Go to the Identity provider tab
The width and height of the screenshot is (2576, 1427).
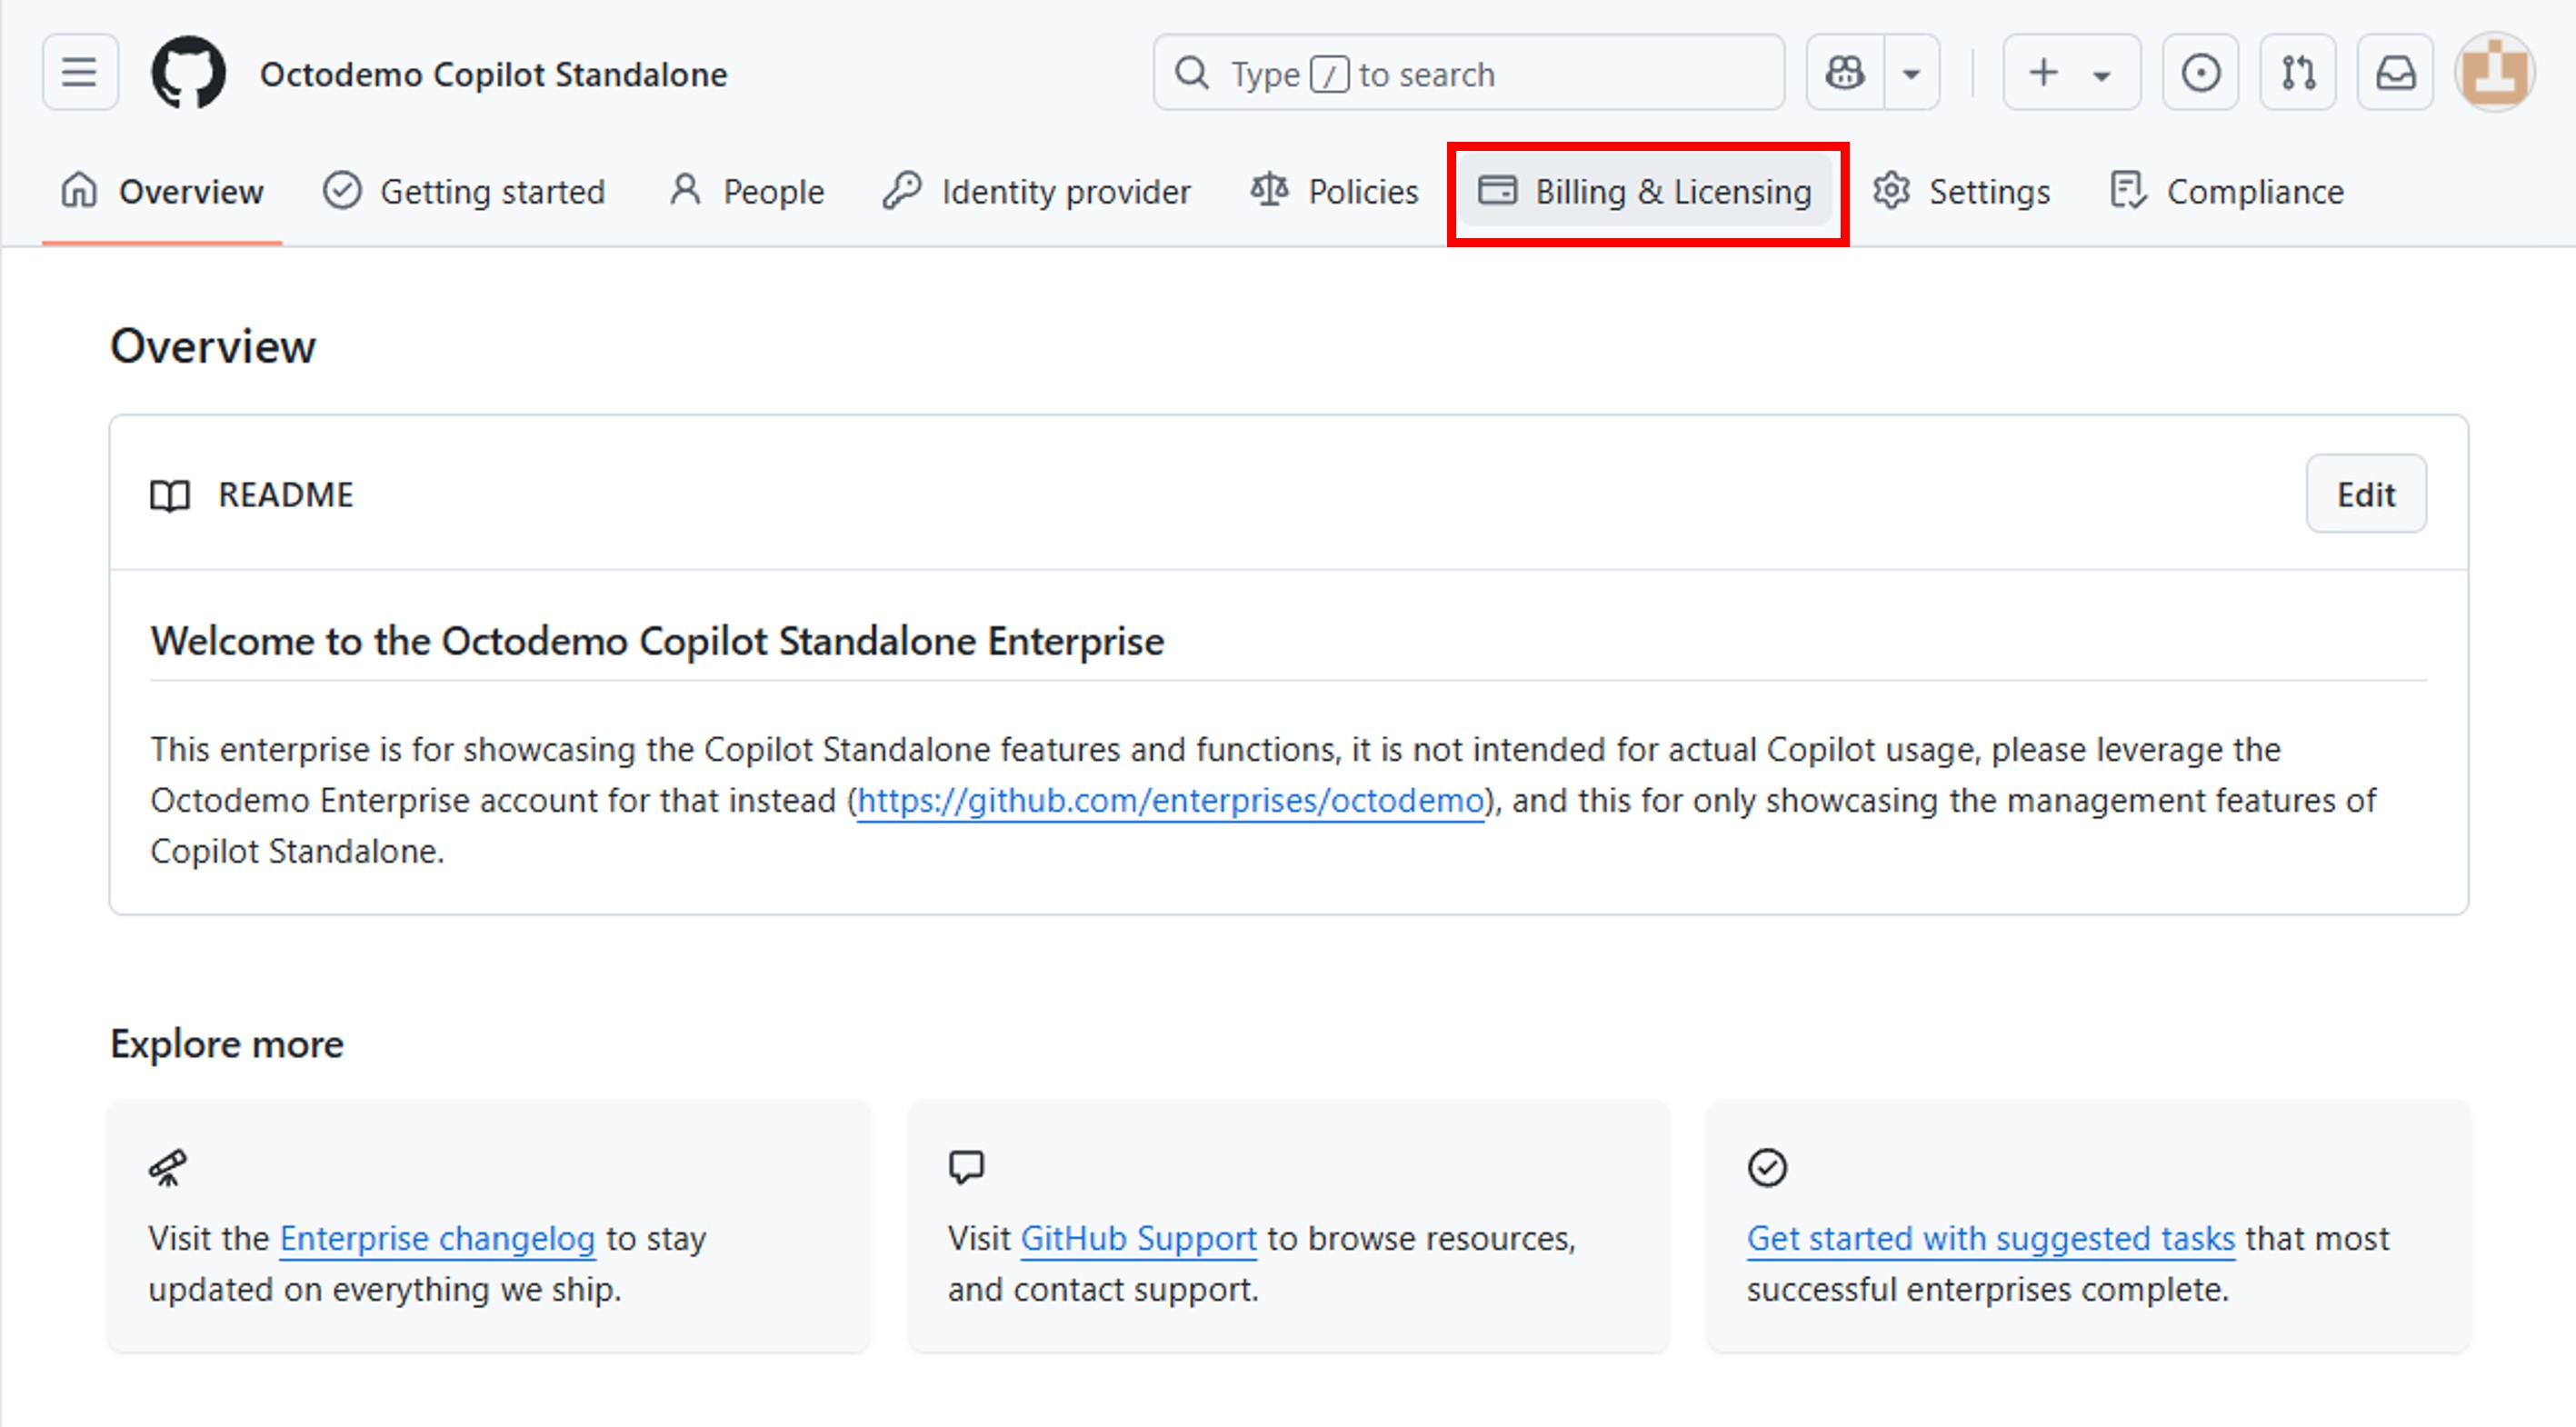(x=1037, y=191)
